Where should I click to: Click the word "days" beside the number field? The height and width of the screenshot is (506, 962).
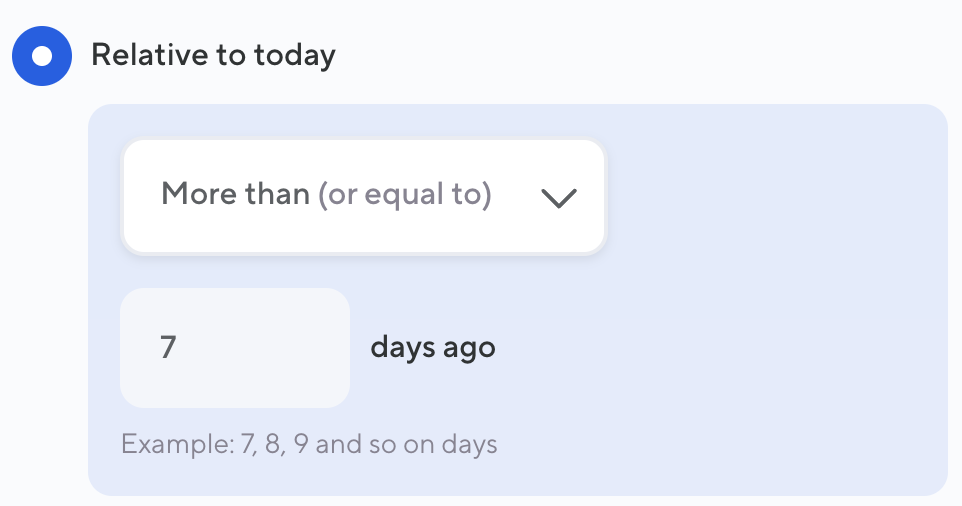pos(404,348)
